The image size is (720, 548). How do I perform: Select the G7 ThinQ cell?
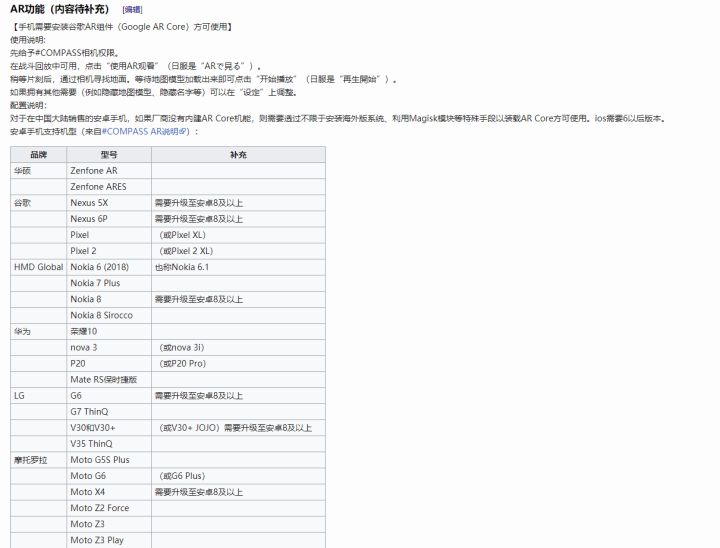(x=109, y=412)
